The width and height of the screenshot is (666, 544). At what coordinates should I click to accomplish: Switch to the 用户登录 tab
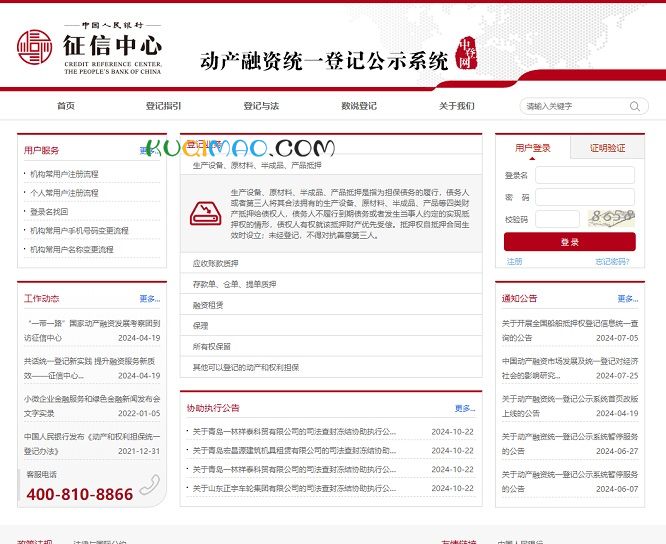tap(533, 148)
